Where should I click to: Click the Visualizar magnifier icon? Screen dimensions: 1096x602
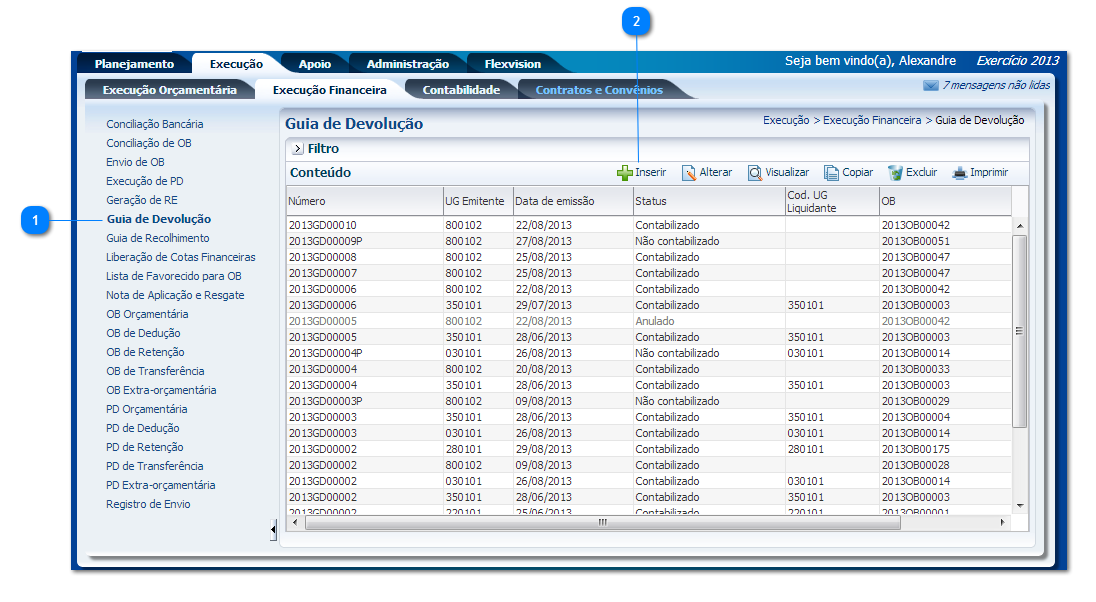click(x=755, y=173)
